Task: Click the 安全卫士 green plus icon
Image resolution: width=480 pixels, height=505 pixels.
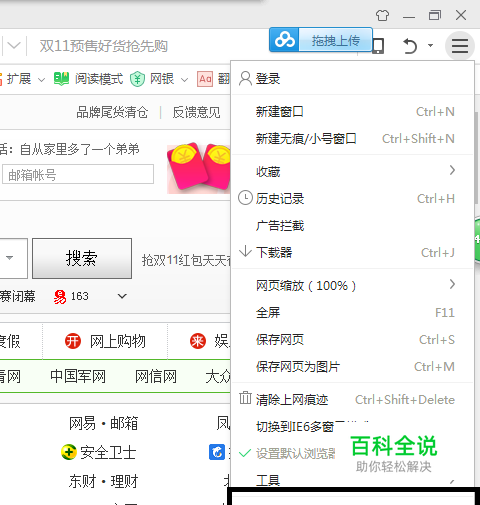Action: [x=69, y=452]
